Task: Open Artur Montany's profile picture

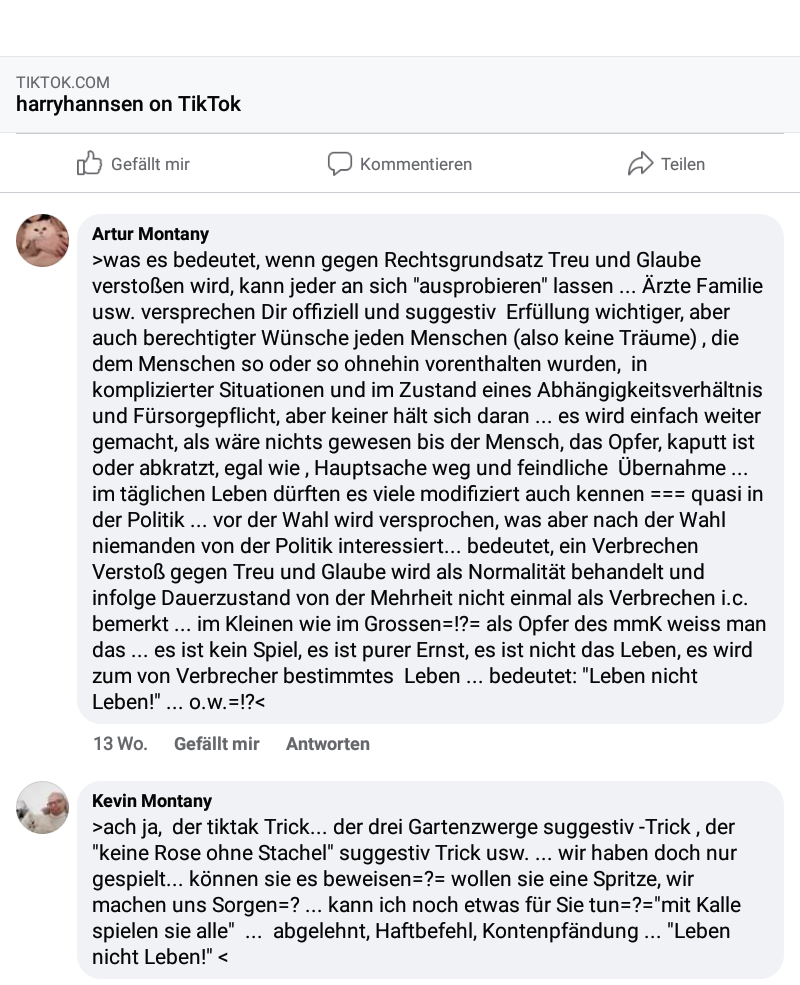Action: (42, 241)
